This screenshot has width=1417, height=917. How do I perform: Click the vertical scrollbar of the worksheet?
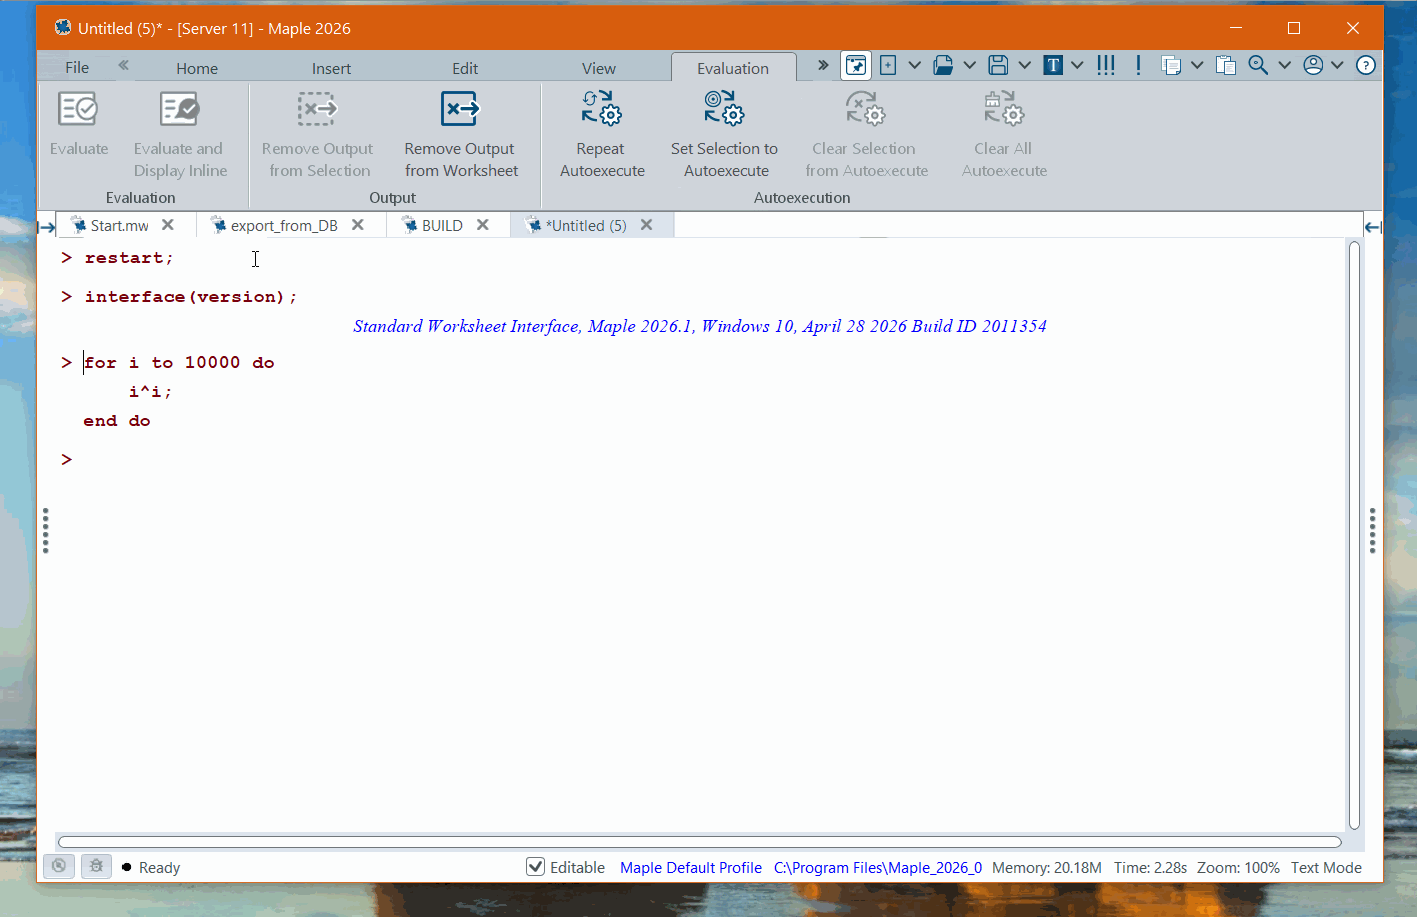pos(1354,536)
